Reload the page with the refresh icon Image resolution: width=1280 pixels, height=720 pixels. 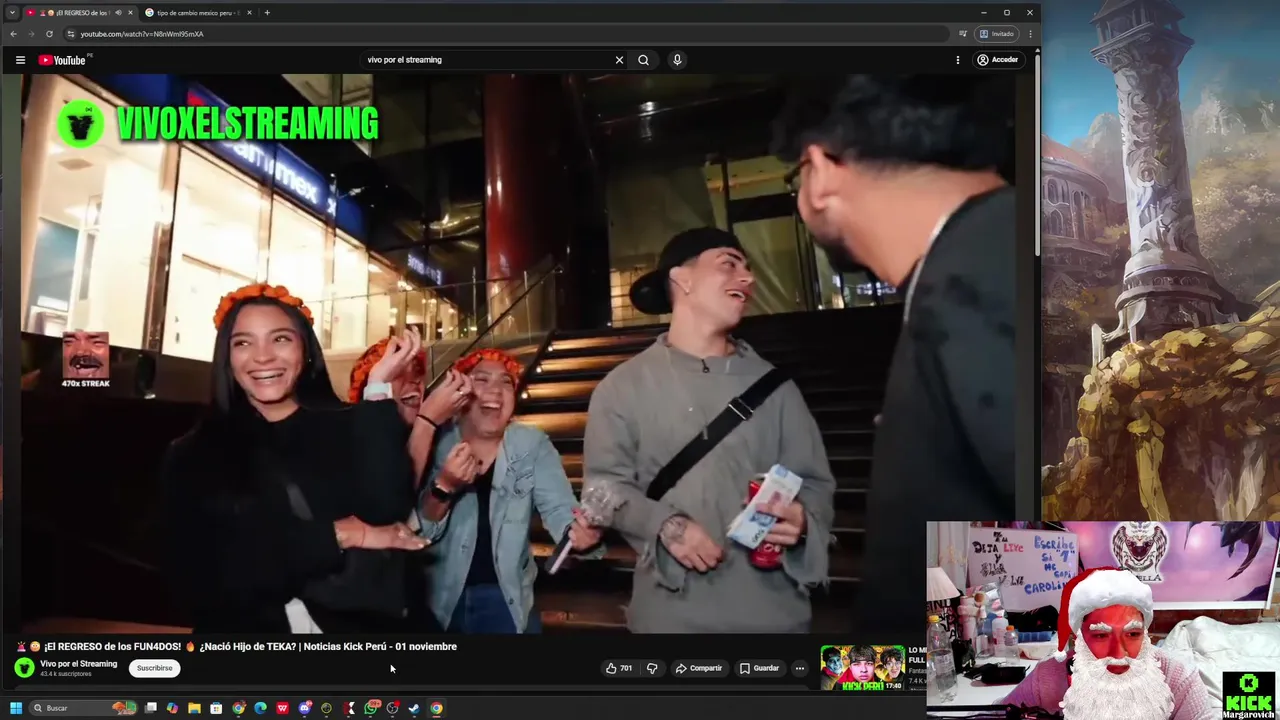49,34
